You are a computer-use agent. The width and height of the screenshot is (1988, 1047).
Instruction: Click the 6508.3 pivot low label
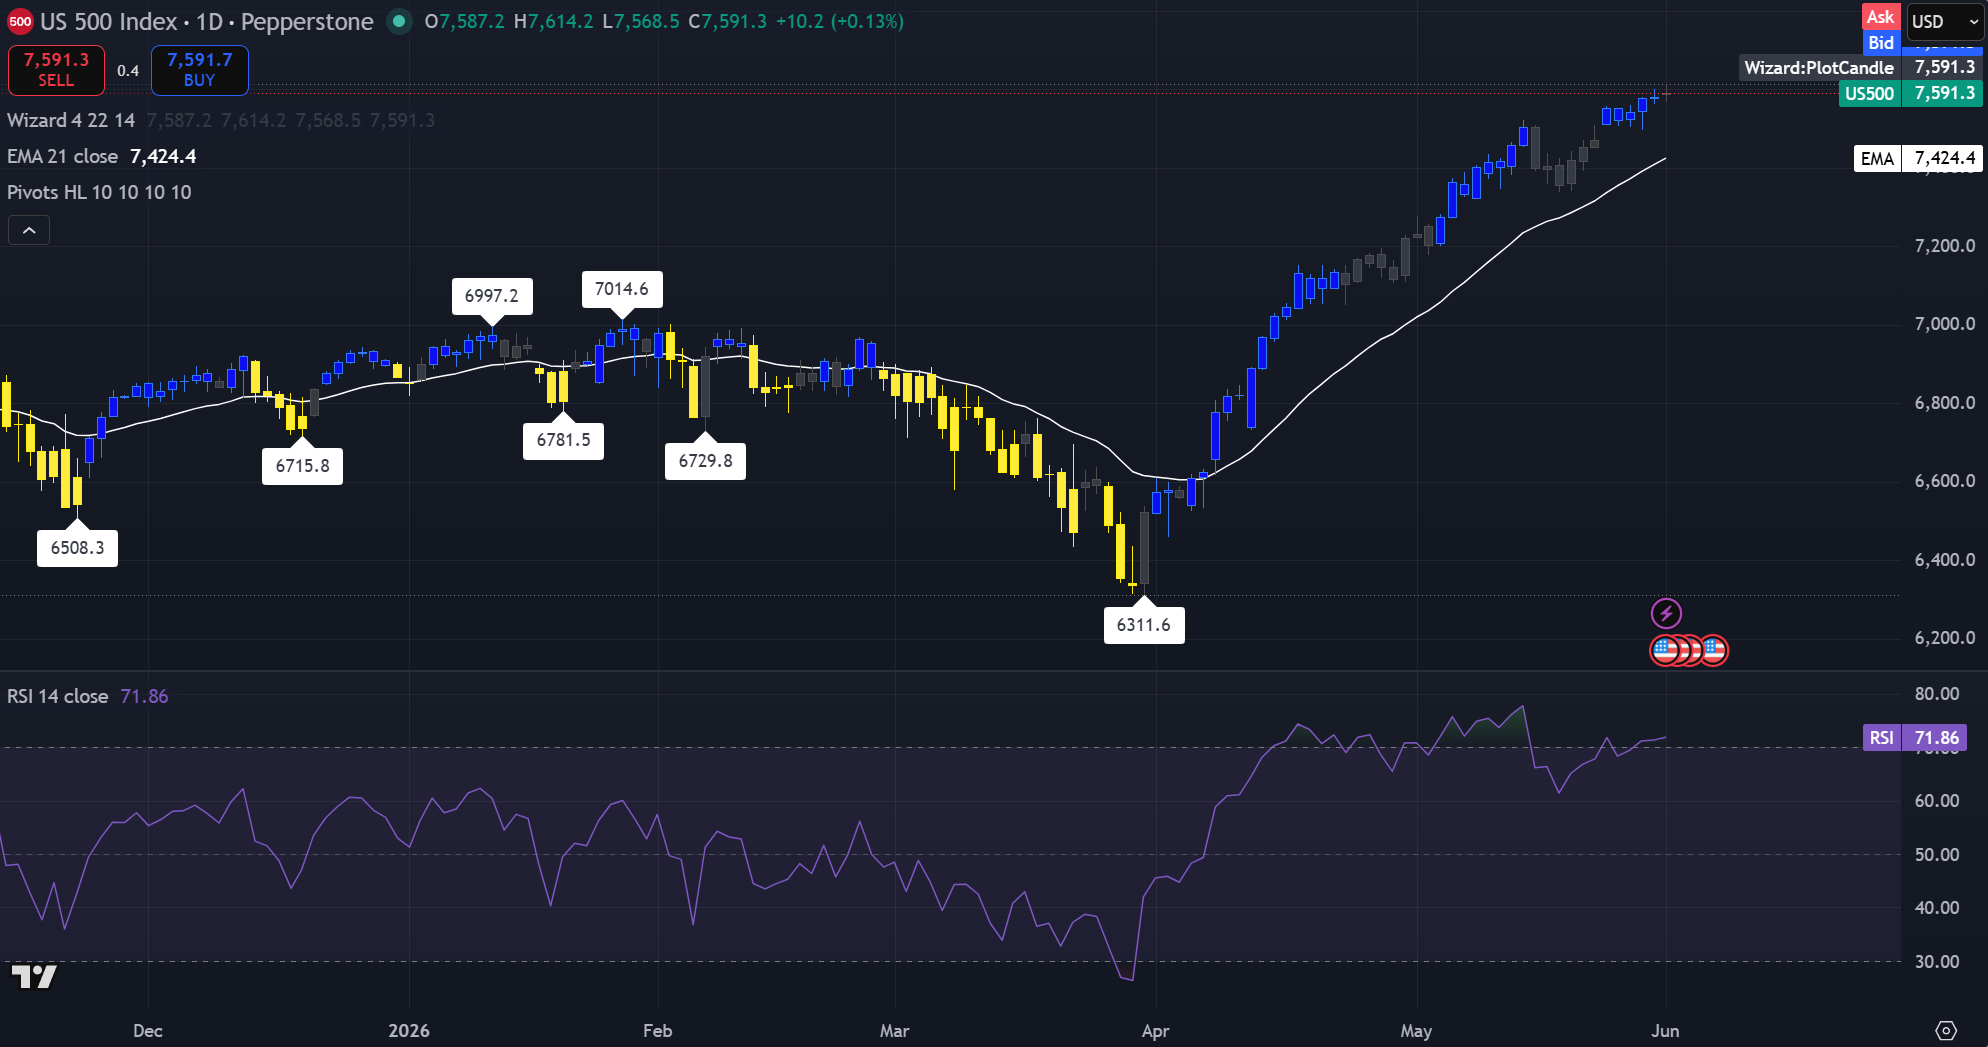pos(78,548)
